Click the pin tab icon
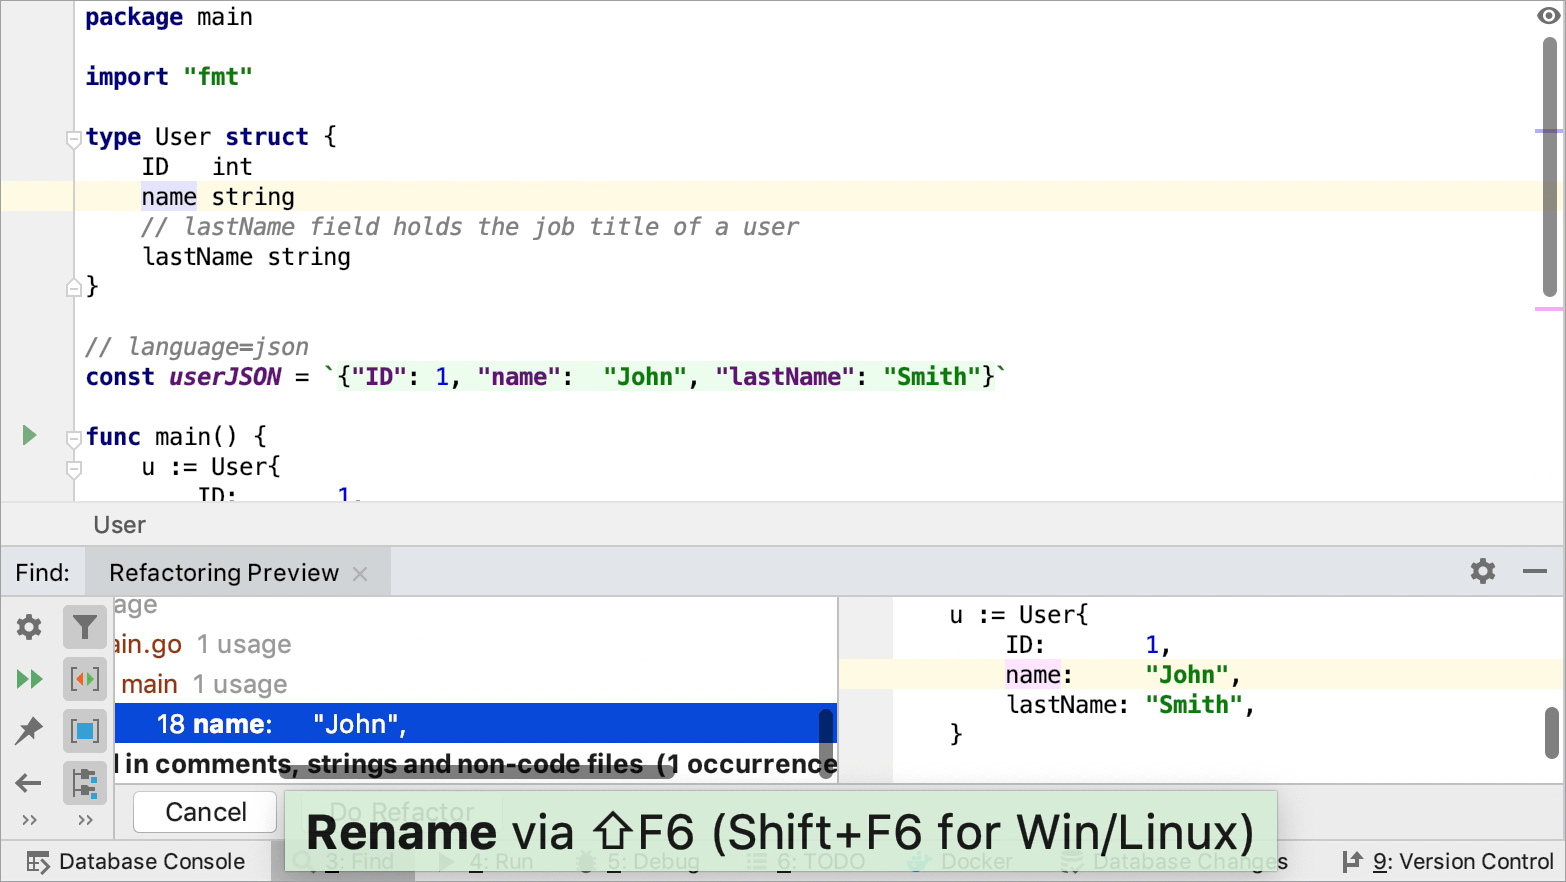The height and width of the screenshot is (882, 1566). [29, 731]
